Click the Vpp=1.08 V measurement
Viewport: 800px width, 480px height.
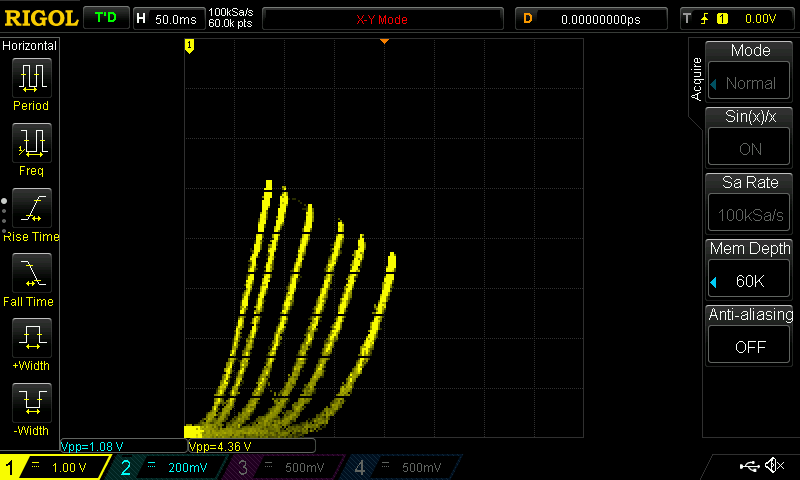click(x=92, y=446)
